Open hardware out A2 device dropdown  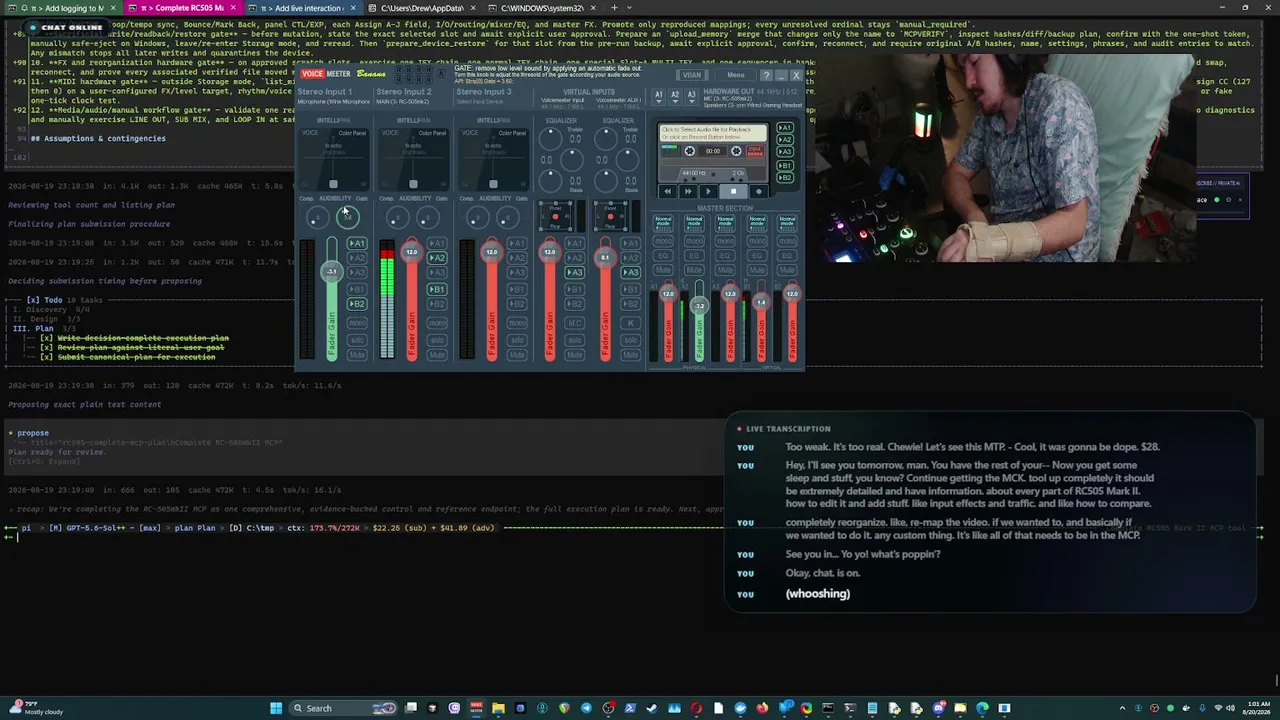pos(675,96)
